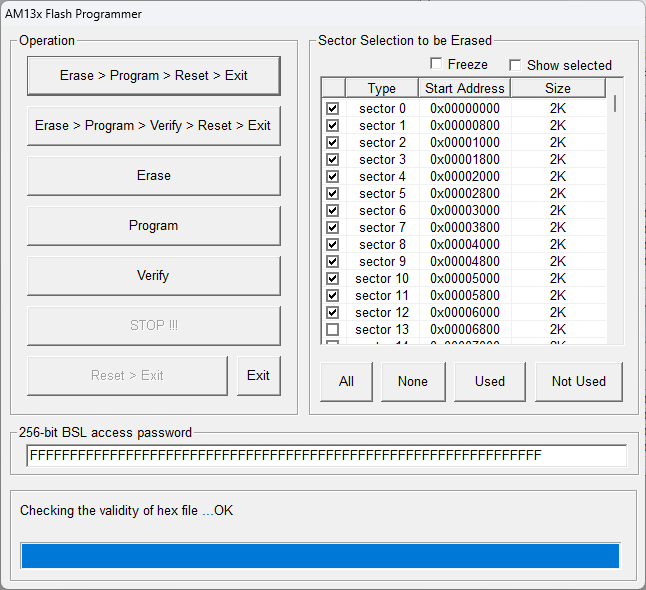Enable the Freeze checkbox

[x=436, y=64]
